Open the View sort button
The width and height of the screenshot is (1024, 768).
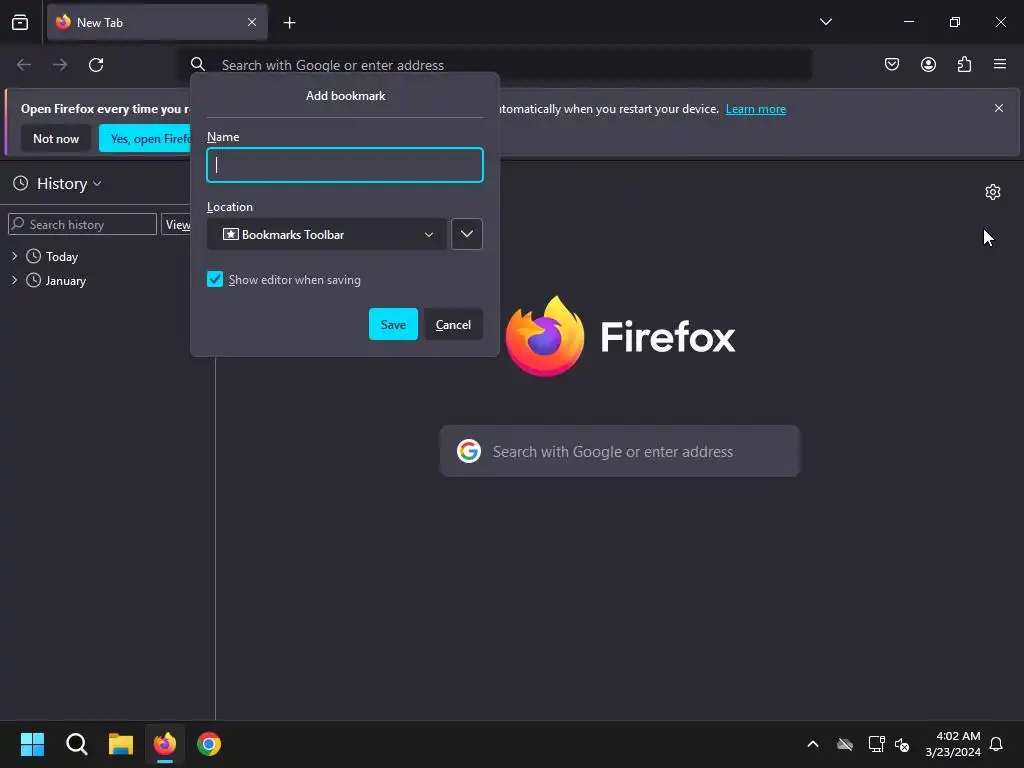tap(176, 224)
